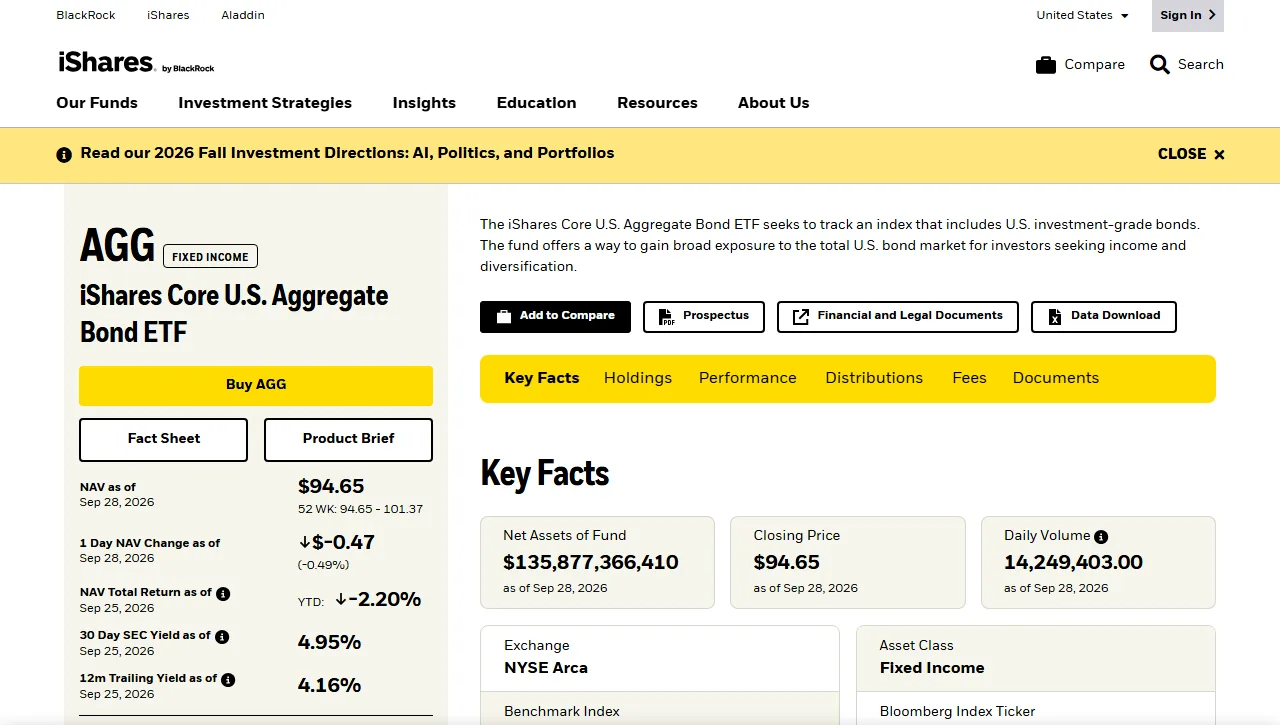The width and height of the screenshot is (1280, 725).
Task: Switch to the Performance tab
Action: pyautogui.click(x=748, y=378)
